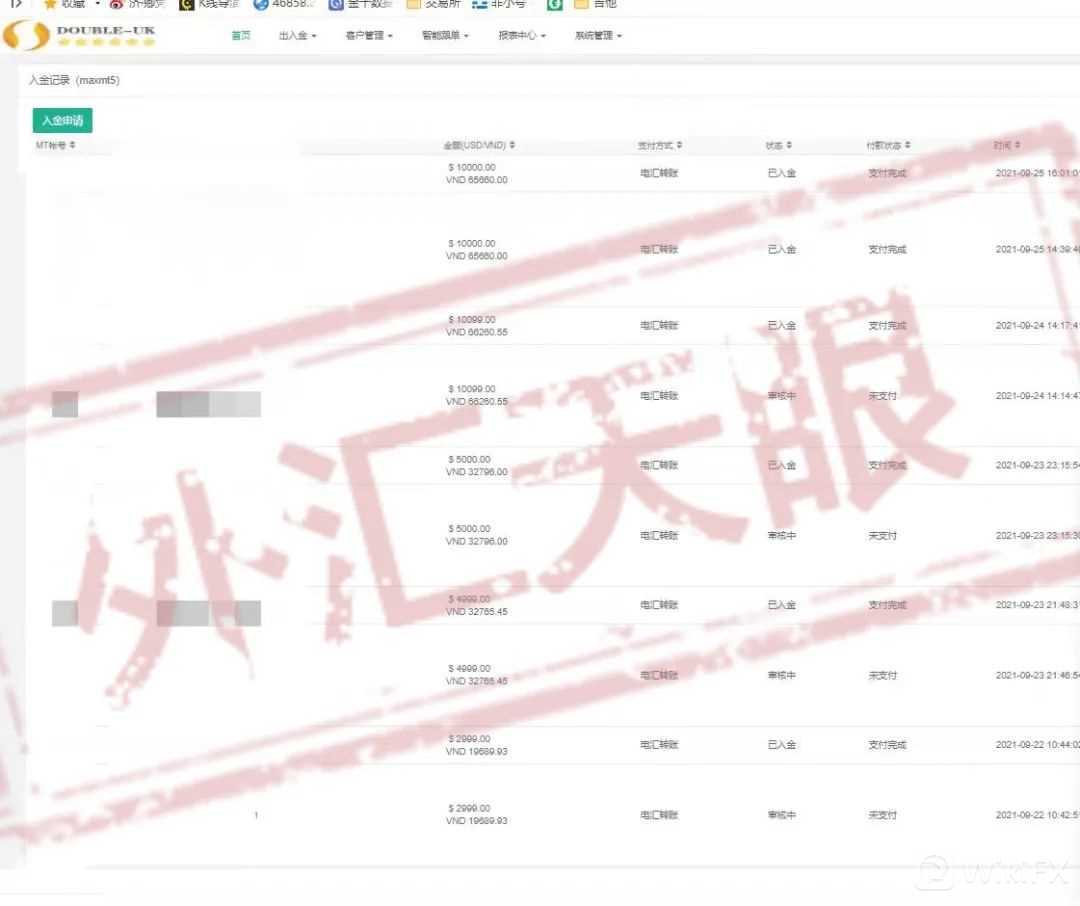
Task: Click 电汇转账 in 2021-09-22 10:42 row
Action: pyautogui.click(x=659, y=815)
